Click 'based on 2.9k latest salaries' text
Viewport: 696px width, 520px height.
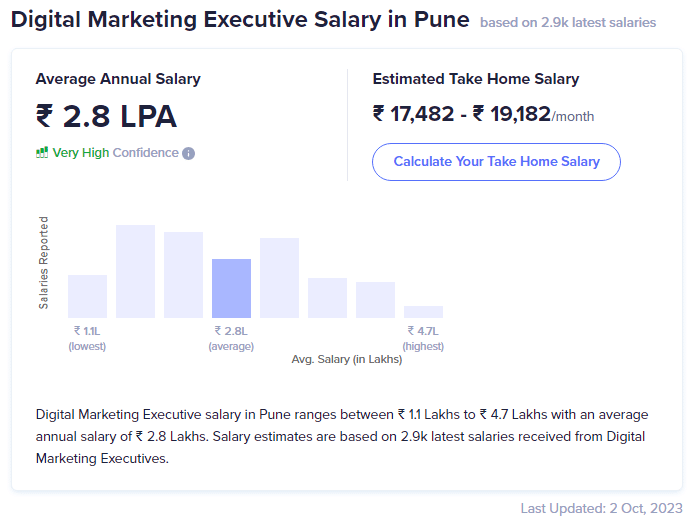(568, 22)
